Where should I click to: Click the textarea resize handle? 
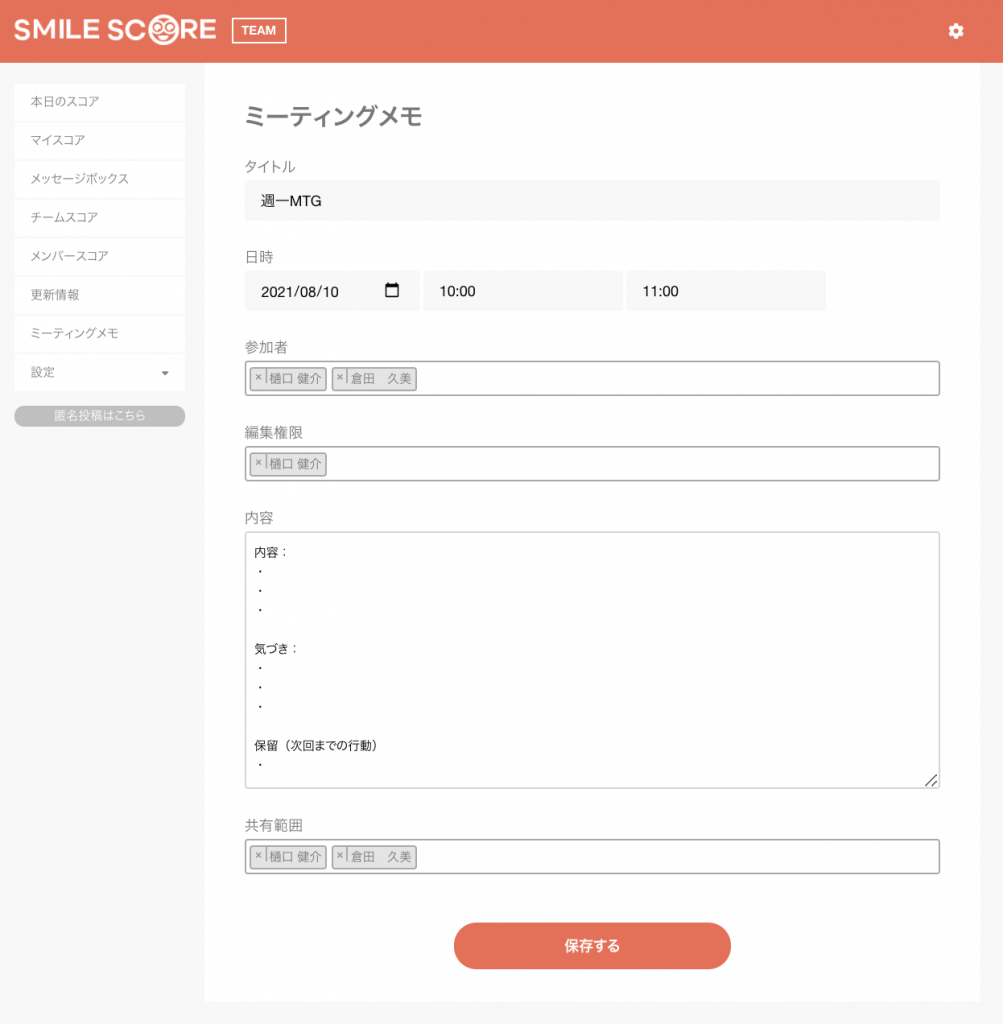[x=931, y=780]
